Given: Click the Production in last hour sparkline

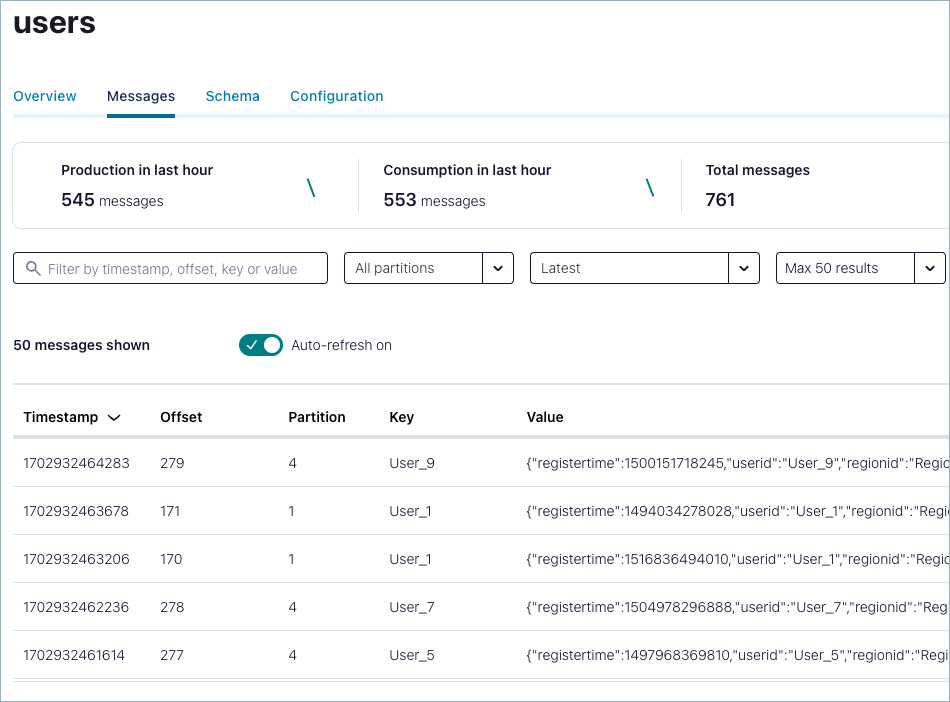Looking at the screenshot, I should 310,186.
